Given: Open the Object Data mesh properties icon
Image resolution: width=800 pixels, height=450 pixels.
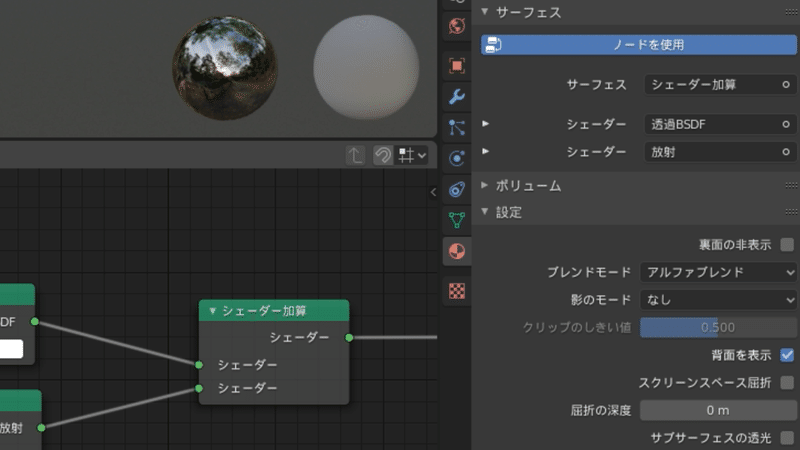Looking at the screenshot, I should 457,220.
